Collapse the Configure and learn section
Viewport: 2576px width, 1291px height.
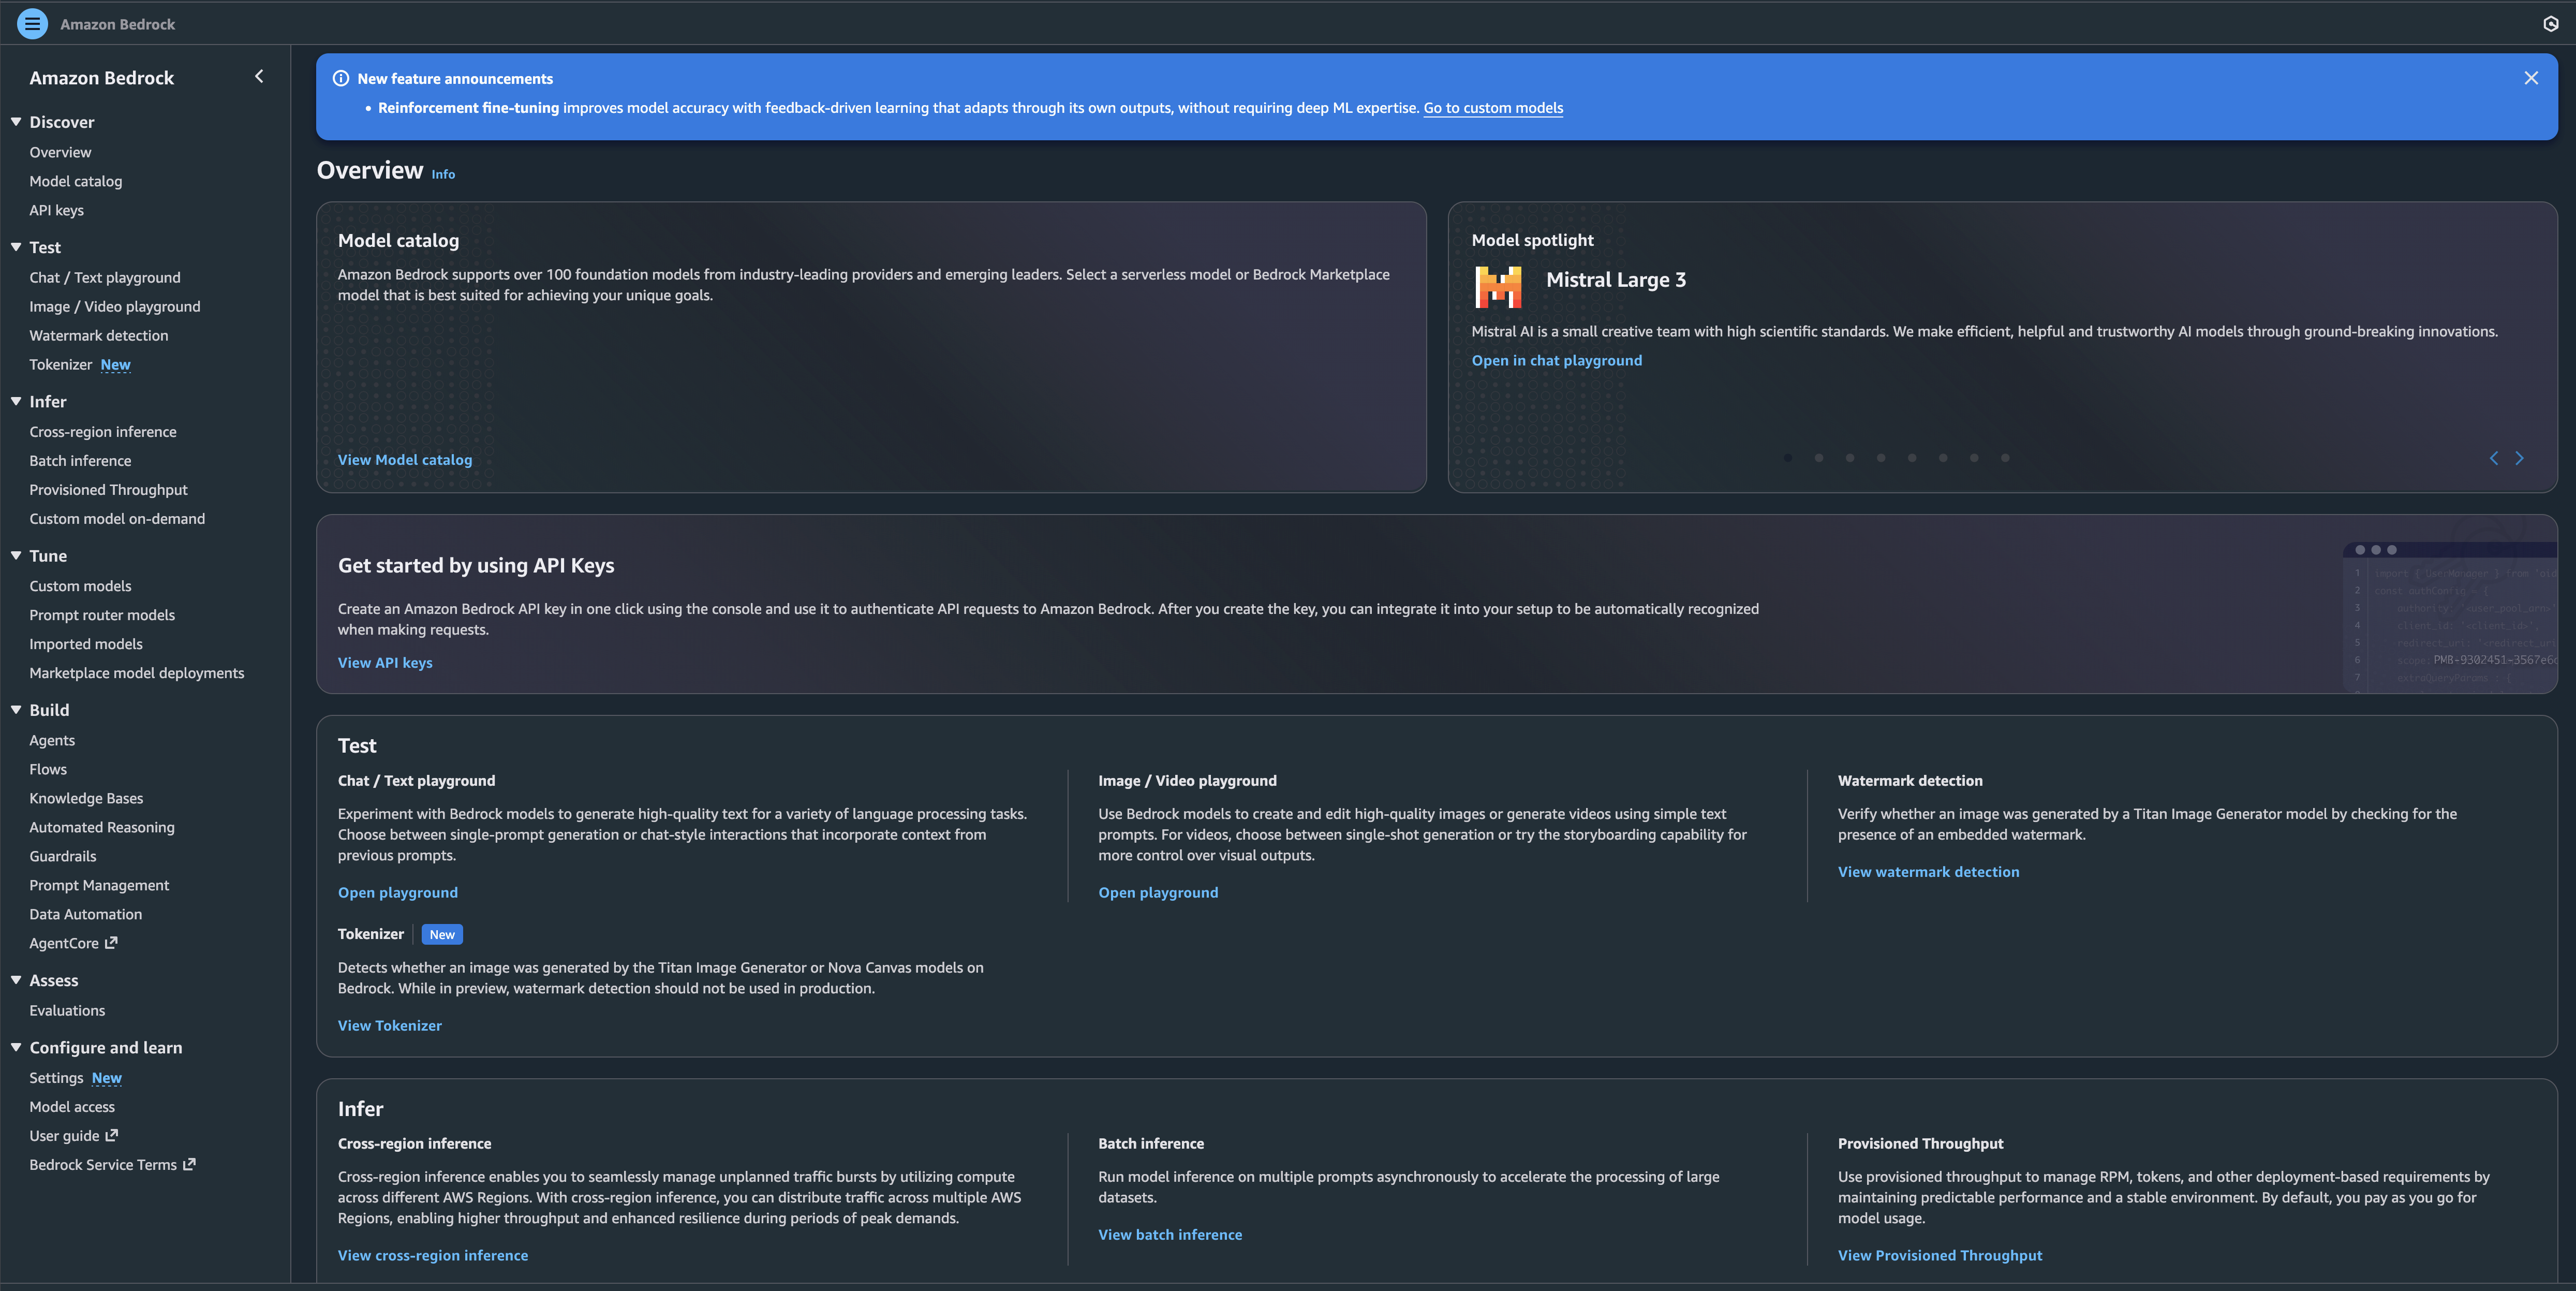pyautogui.click(x=16, y=1047)
